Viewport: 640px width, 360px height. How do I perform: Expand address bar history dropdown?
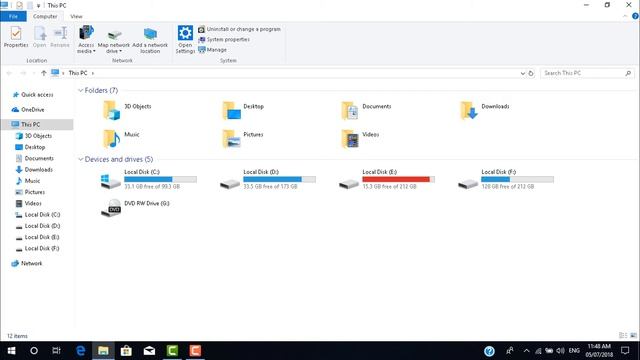pyautogui.click(x=522, y=73)
